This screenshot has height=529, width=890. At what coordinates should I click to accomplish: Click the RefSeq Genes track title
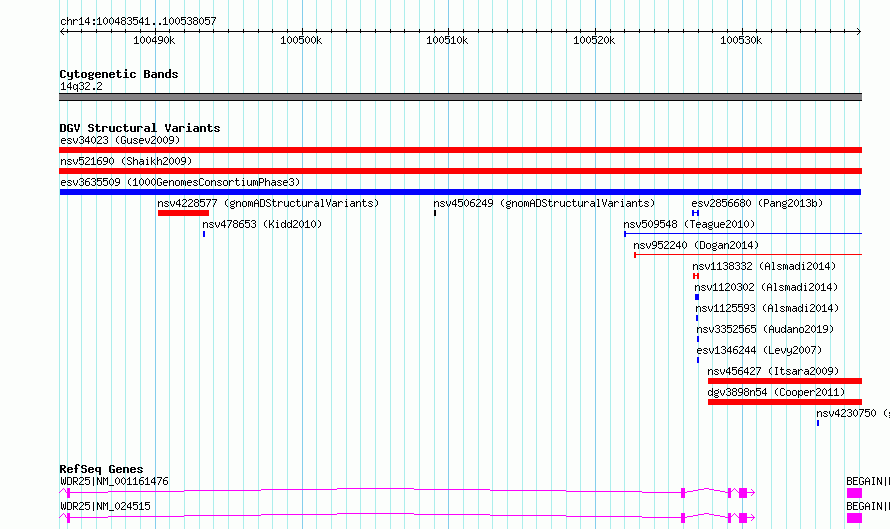tap(101, 469)
